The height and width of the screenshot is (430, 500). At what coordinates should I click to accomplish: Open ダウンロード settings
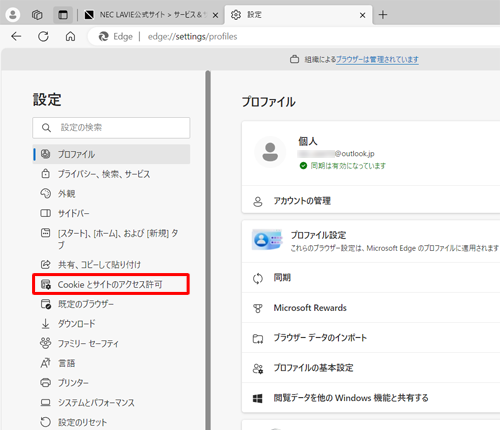click(x=111, y=324)
